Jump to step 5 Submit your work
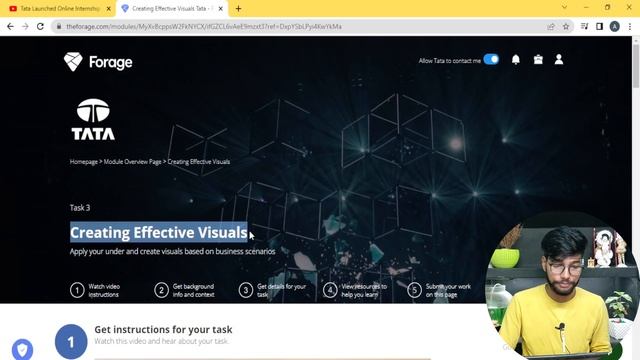The image size is (640, 360). click(439, 290)
